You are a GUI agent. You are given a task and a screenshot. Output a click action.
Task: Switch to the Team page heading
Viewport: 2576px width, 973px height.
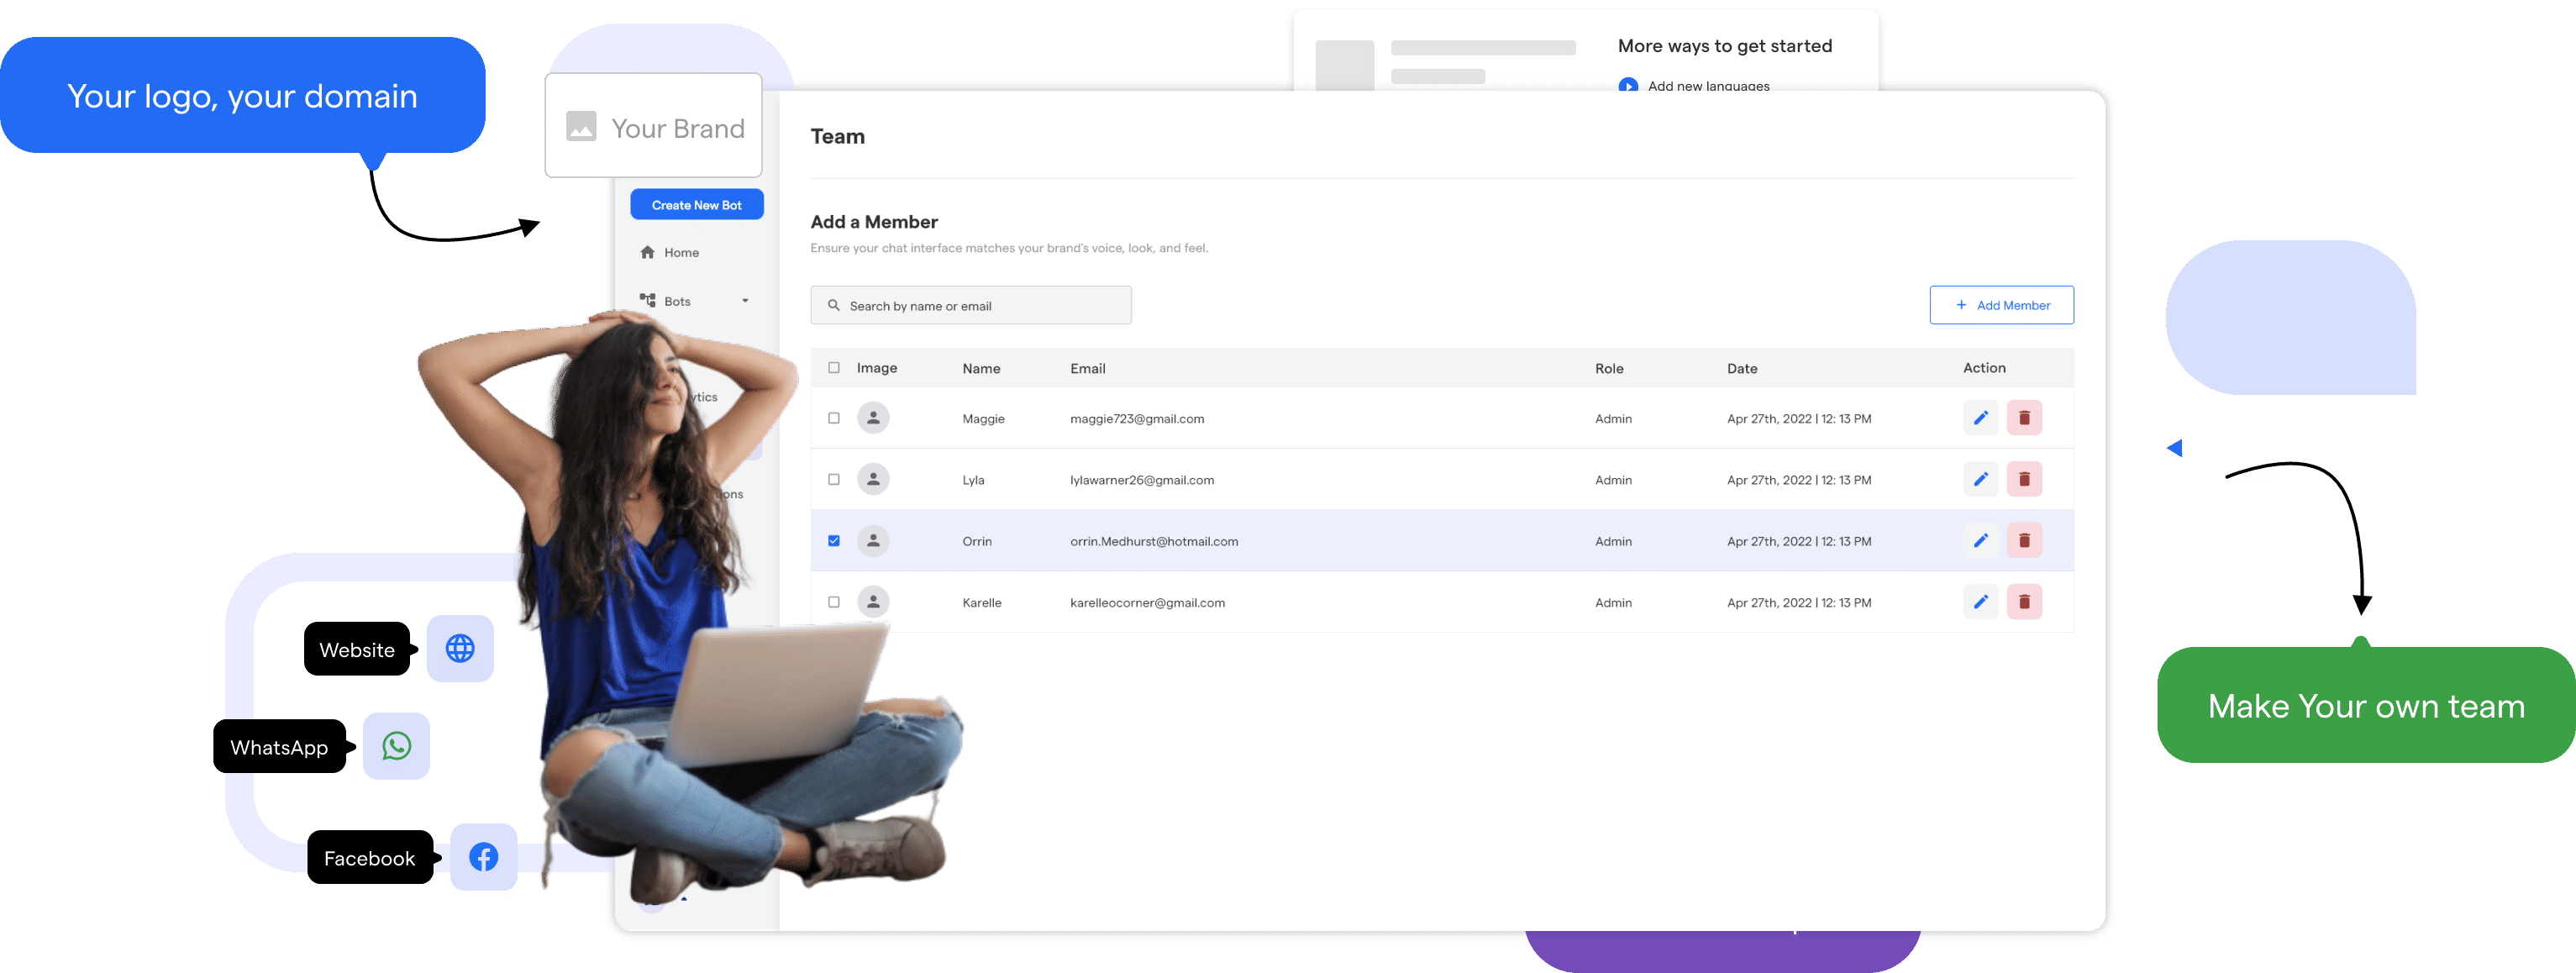838,136
